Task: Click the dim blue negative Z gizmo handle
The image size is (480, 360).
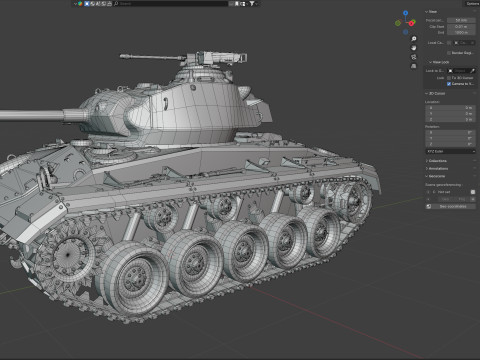Action: 405,32
